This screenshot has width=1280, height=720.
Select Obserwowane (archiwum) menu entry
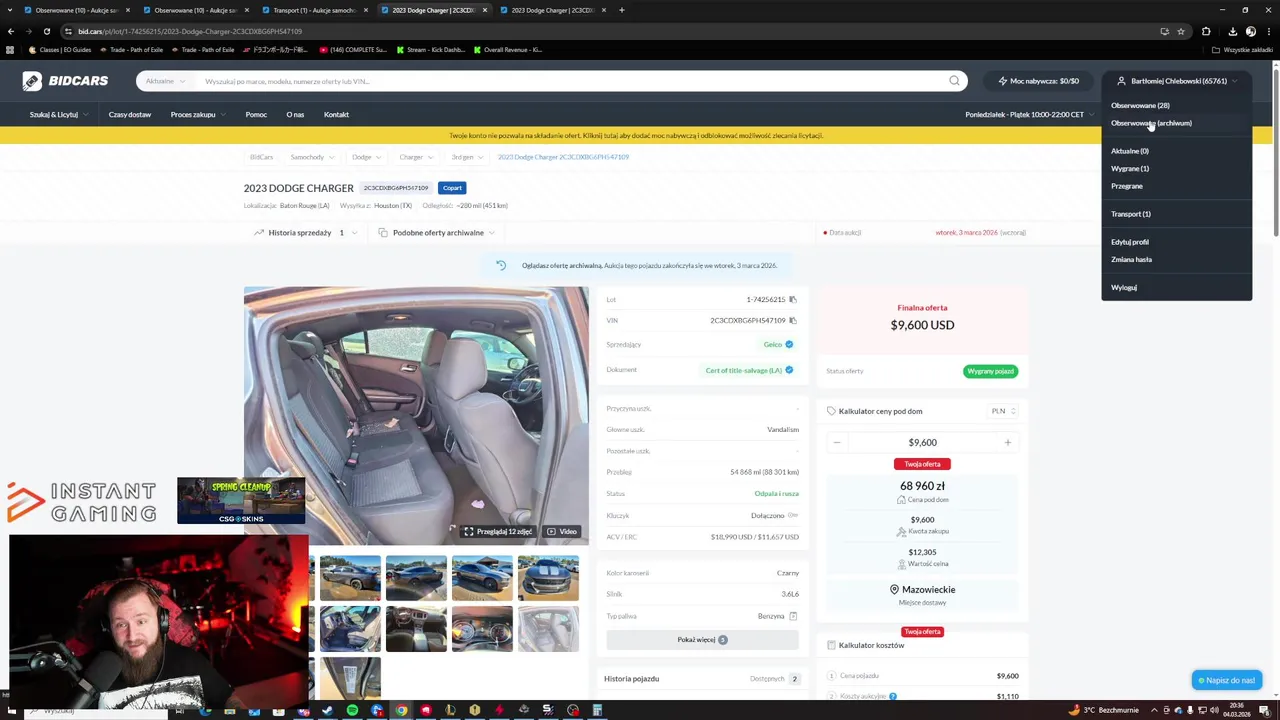point(1151,123)
